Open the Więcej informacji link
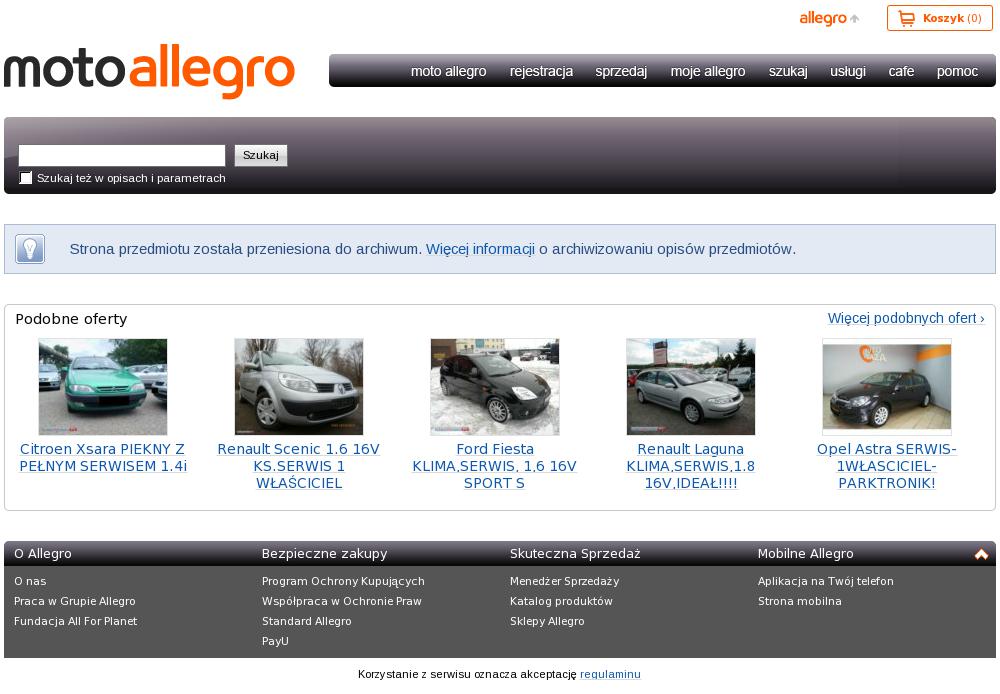 480,249
